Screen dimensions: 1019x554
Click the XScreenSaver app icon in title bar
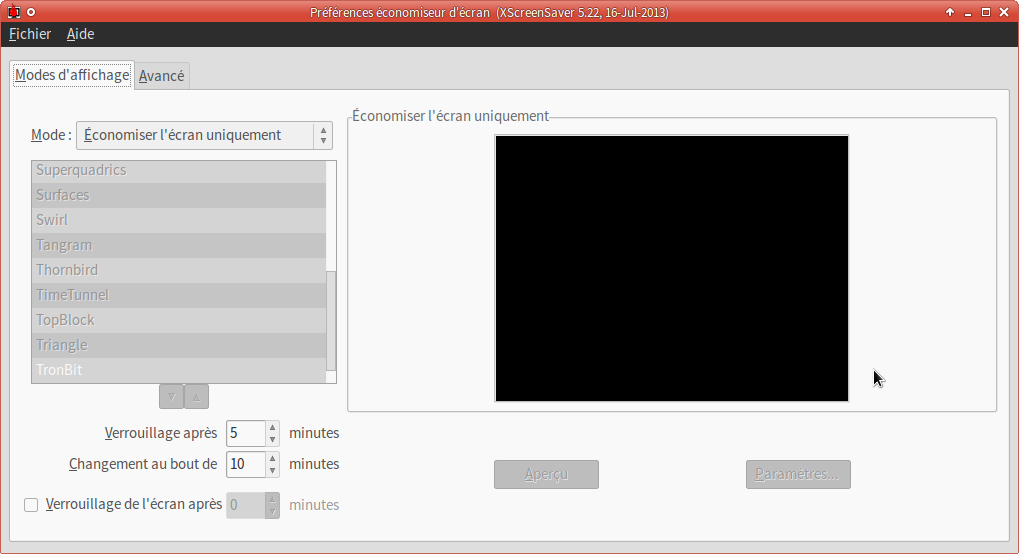click(x=14, y=12)
